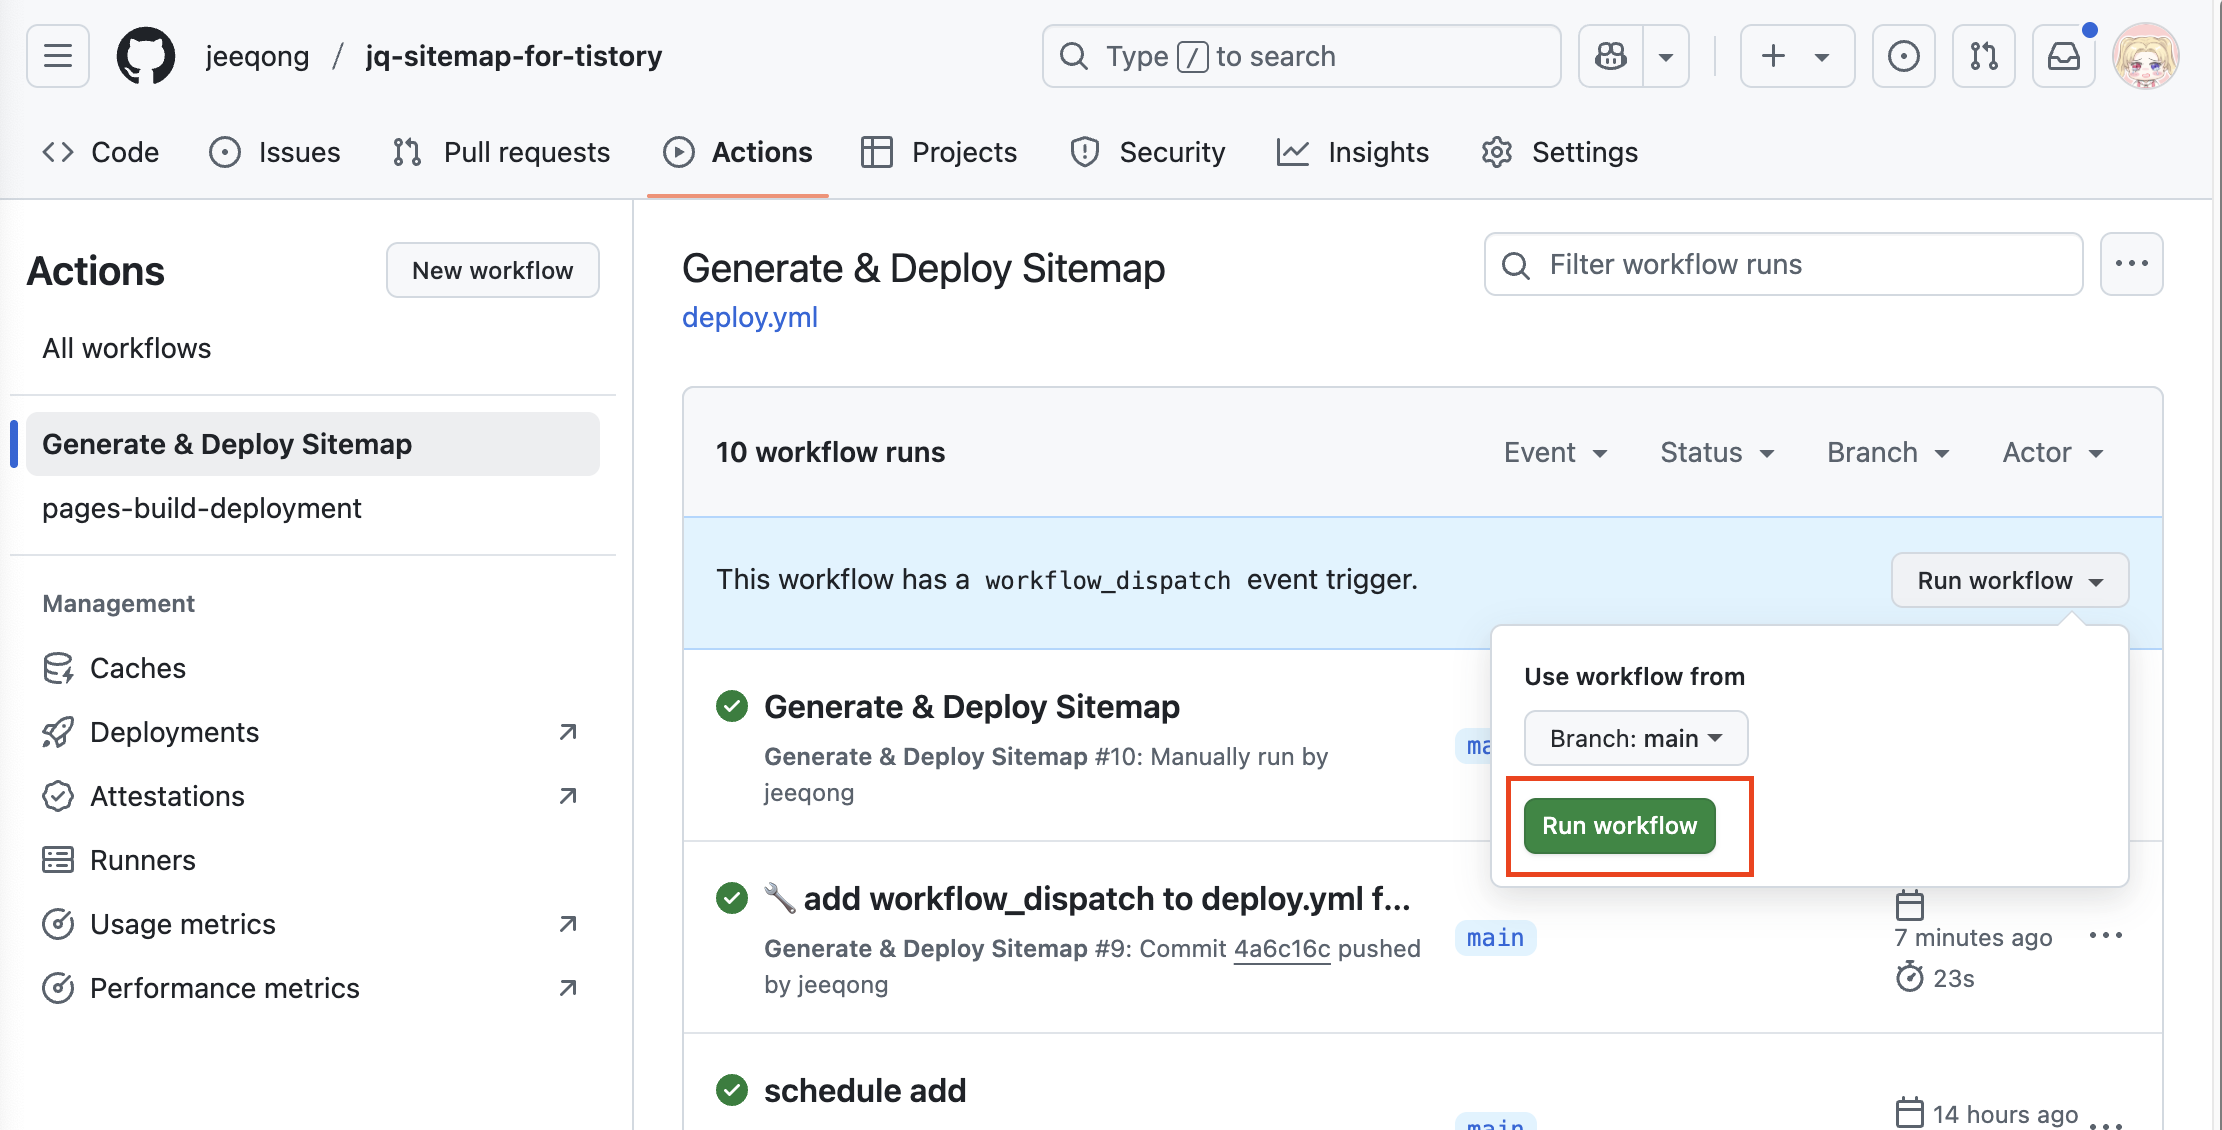Expand the Actor filter dropdown
Screen dimensions: 2222x1130
2052,453
